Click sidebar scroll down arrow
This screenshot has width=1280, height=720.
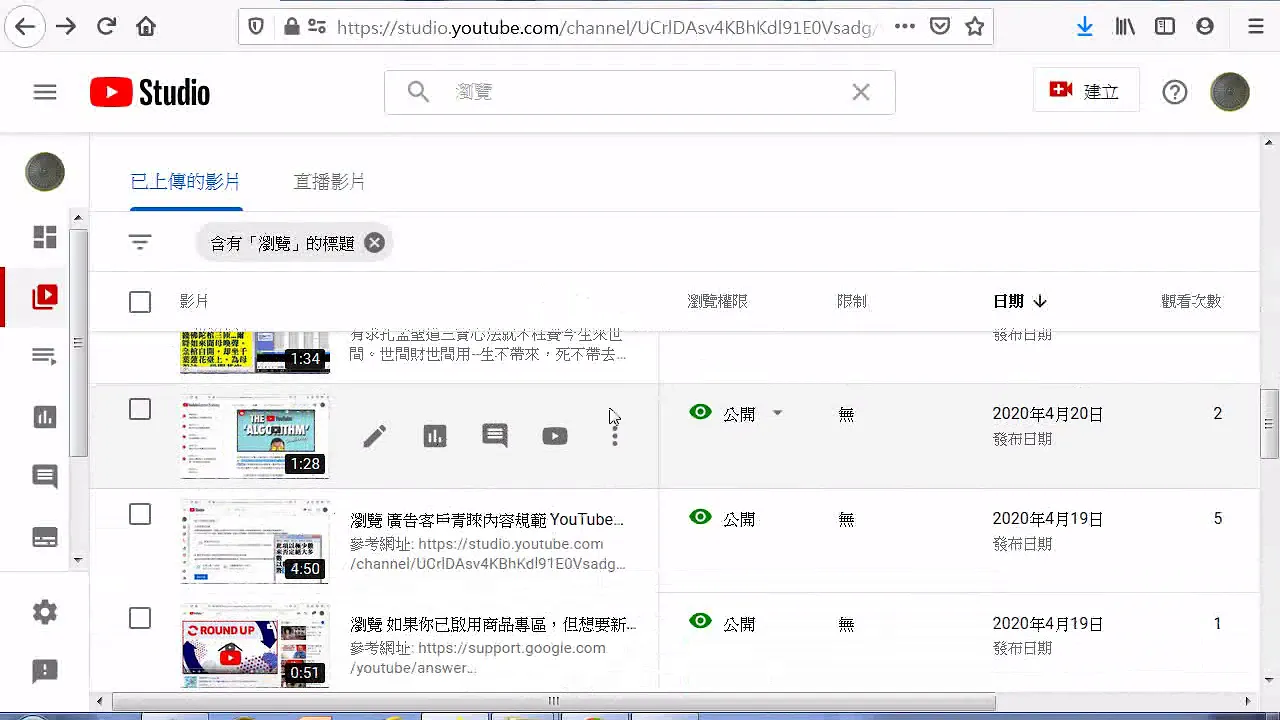[79, 560]
